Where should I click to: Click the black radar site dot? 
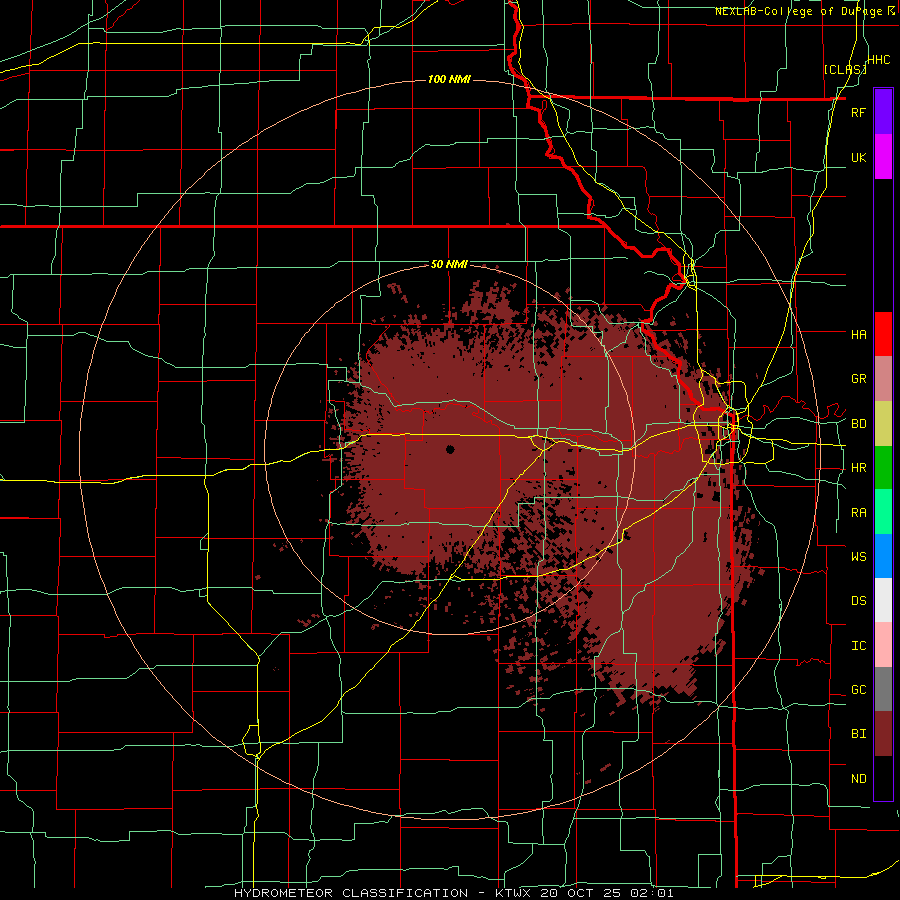coord(450,449)
